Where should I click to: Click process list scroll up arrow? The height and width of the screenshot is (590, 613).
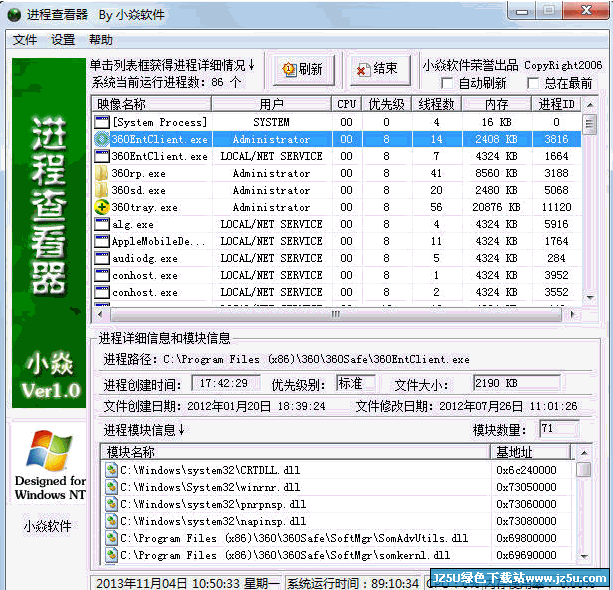590,104
